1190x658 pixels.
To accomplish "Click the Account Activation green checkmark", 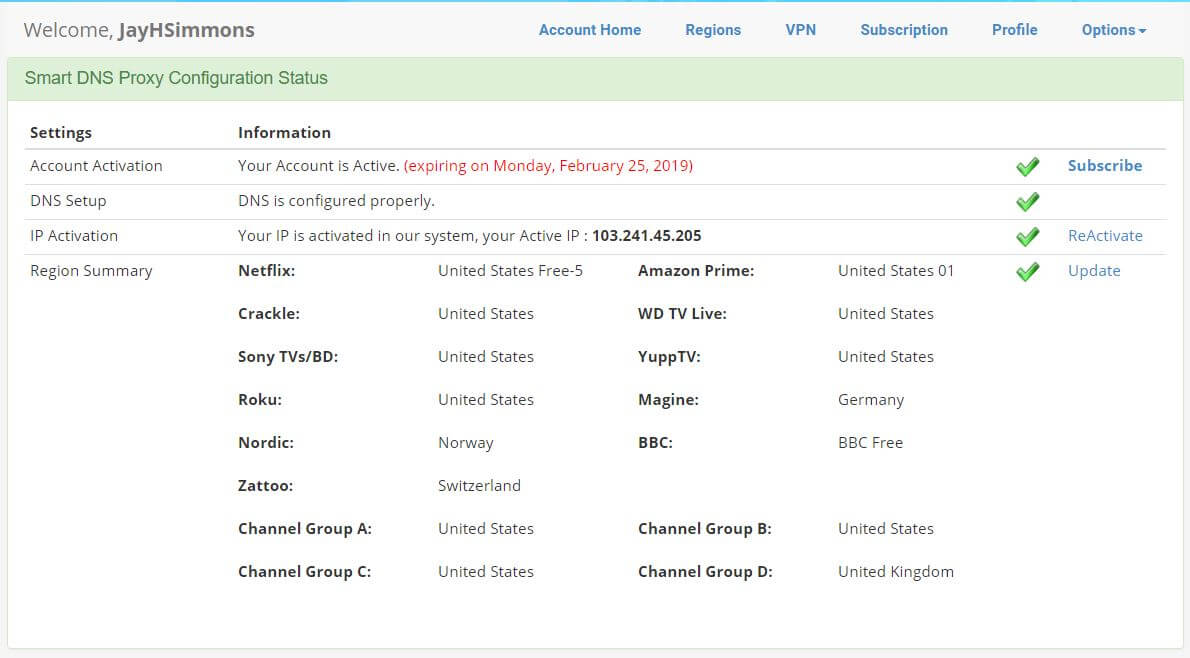I will point(1027,166).
